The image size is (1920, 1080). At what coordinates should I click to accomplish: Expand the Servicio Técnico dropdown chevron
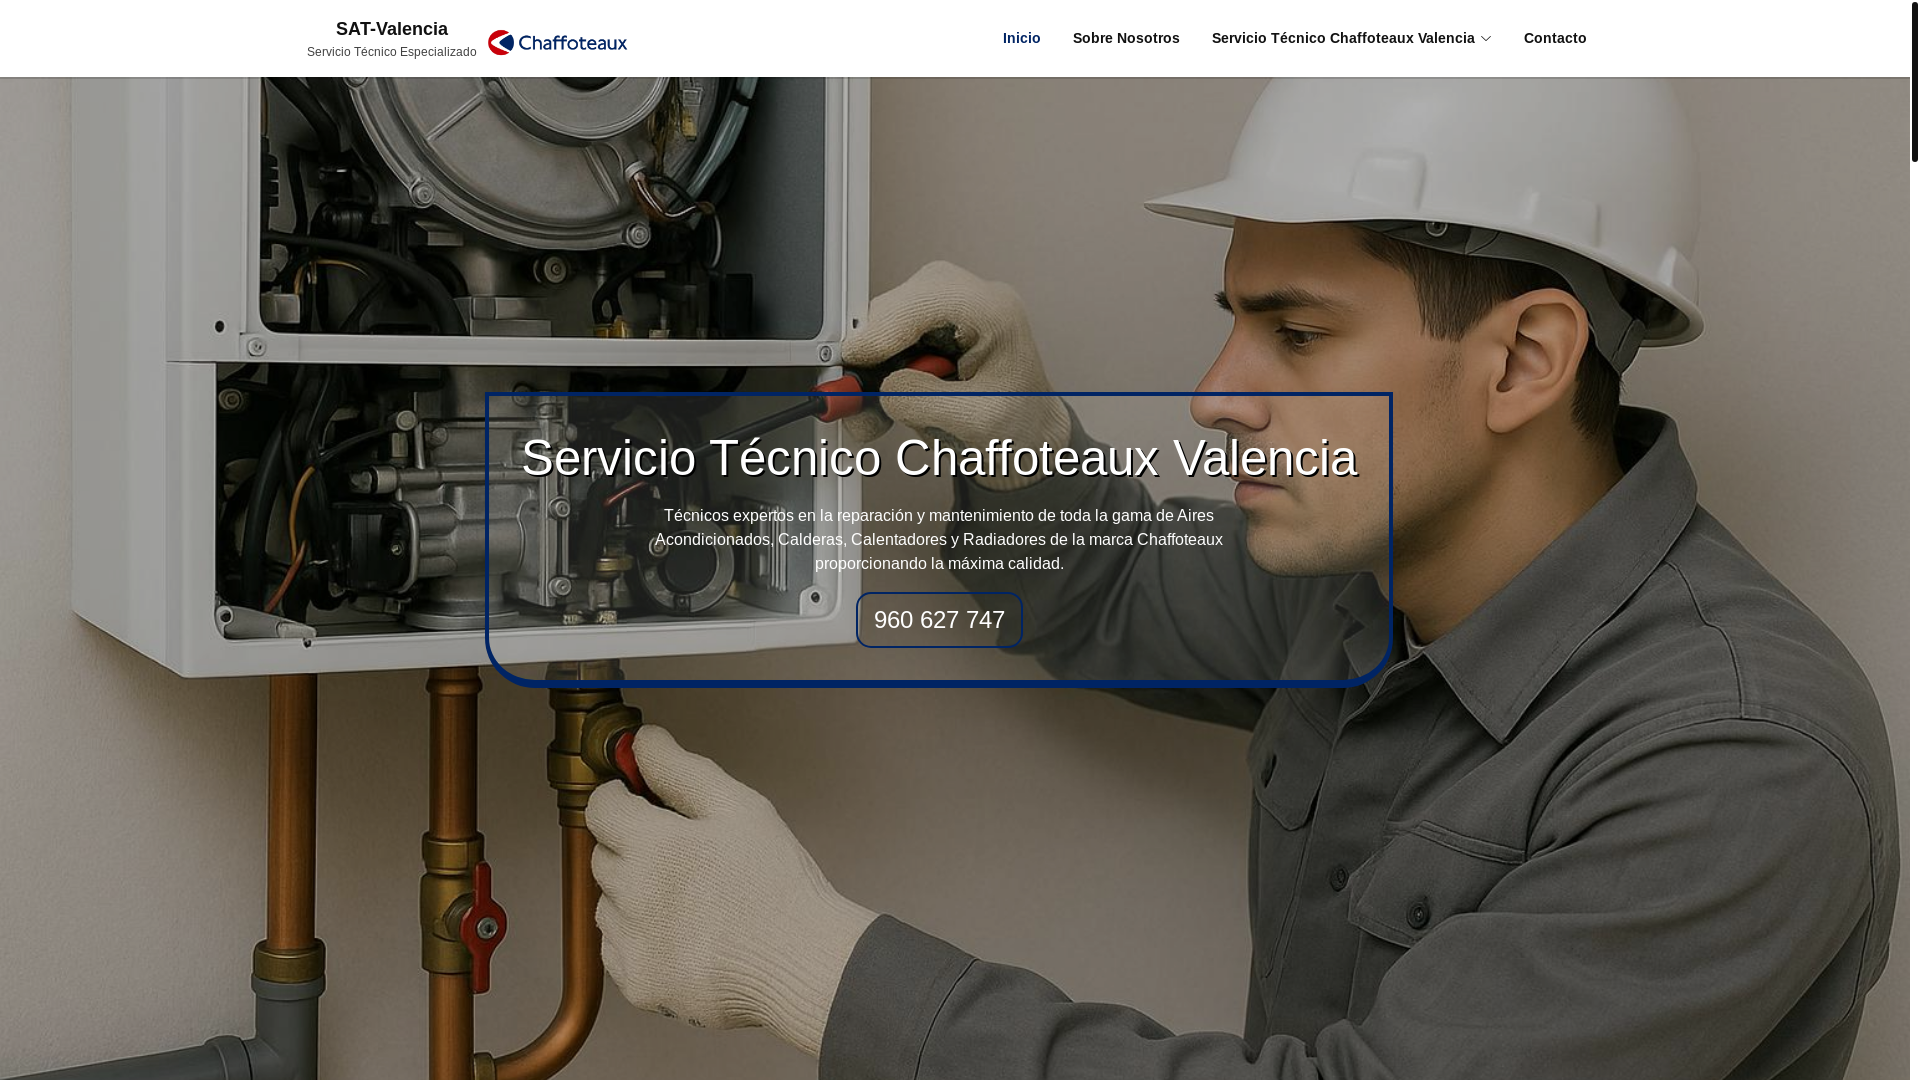point(1485,39)
